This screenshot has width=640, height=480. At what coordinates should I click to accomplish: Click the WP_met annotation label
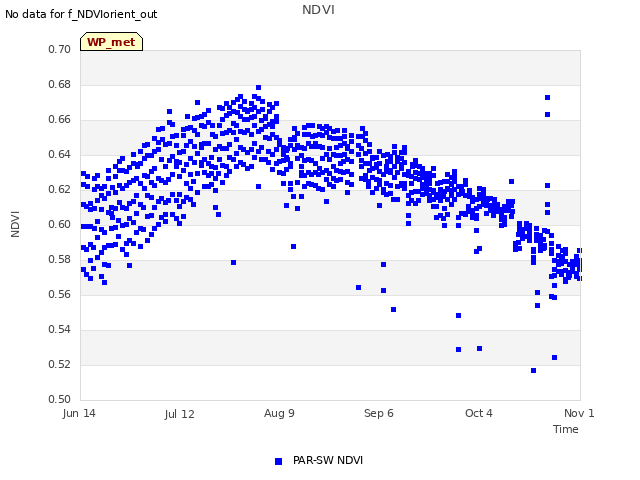(111, 42)
